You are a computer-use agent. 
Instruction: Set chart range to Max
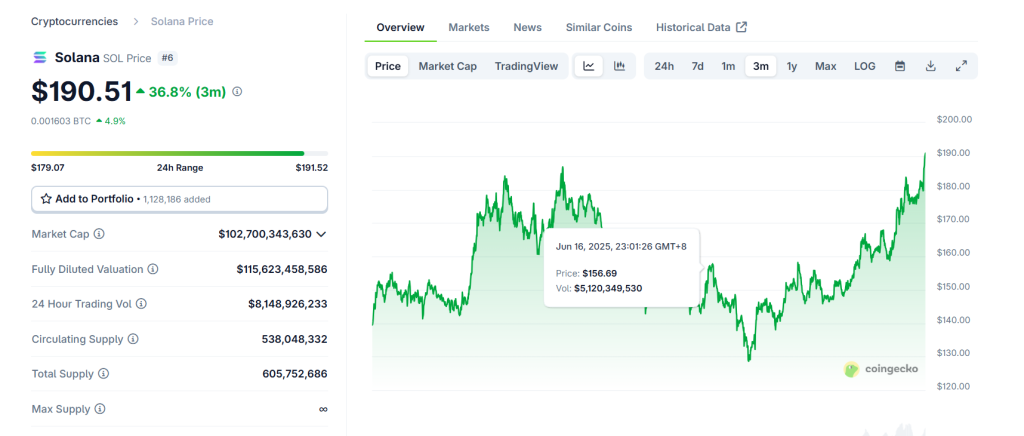tap(825, 66)
